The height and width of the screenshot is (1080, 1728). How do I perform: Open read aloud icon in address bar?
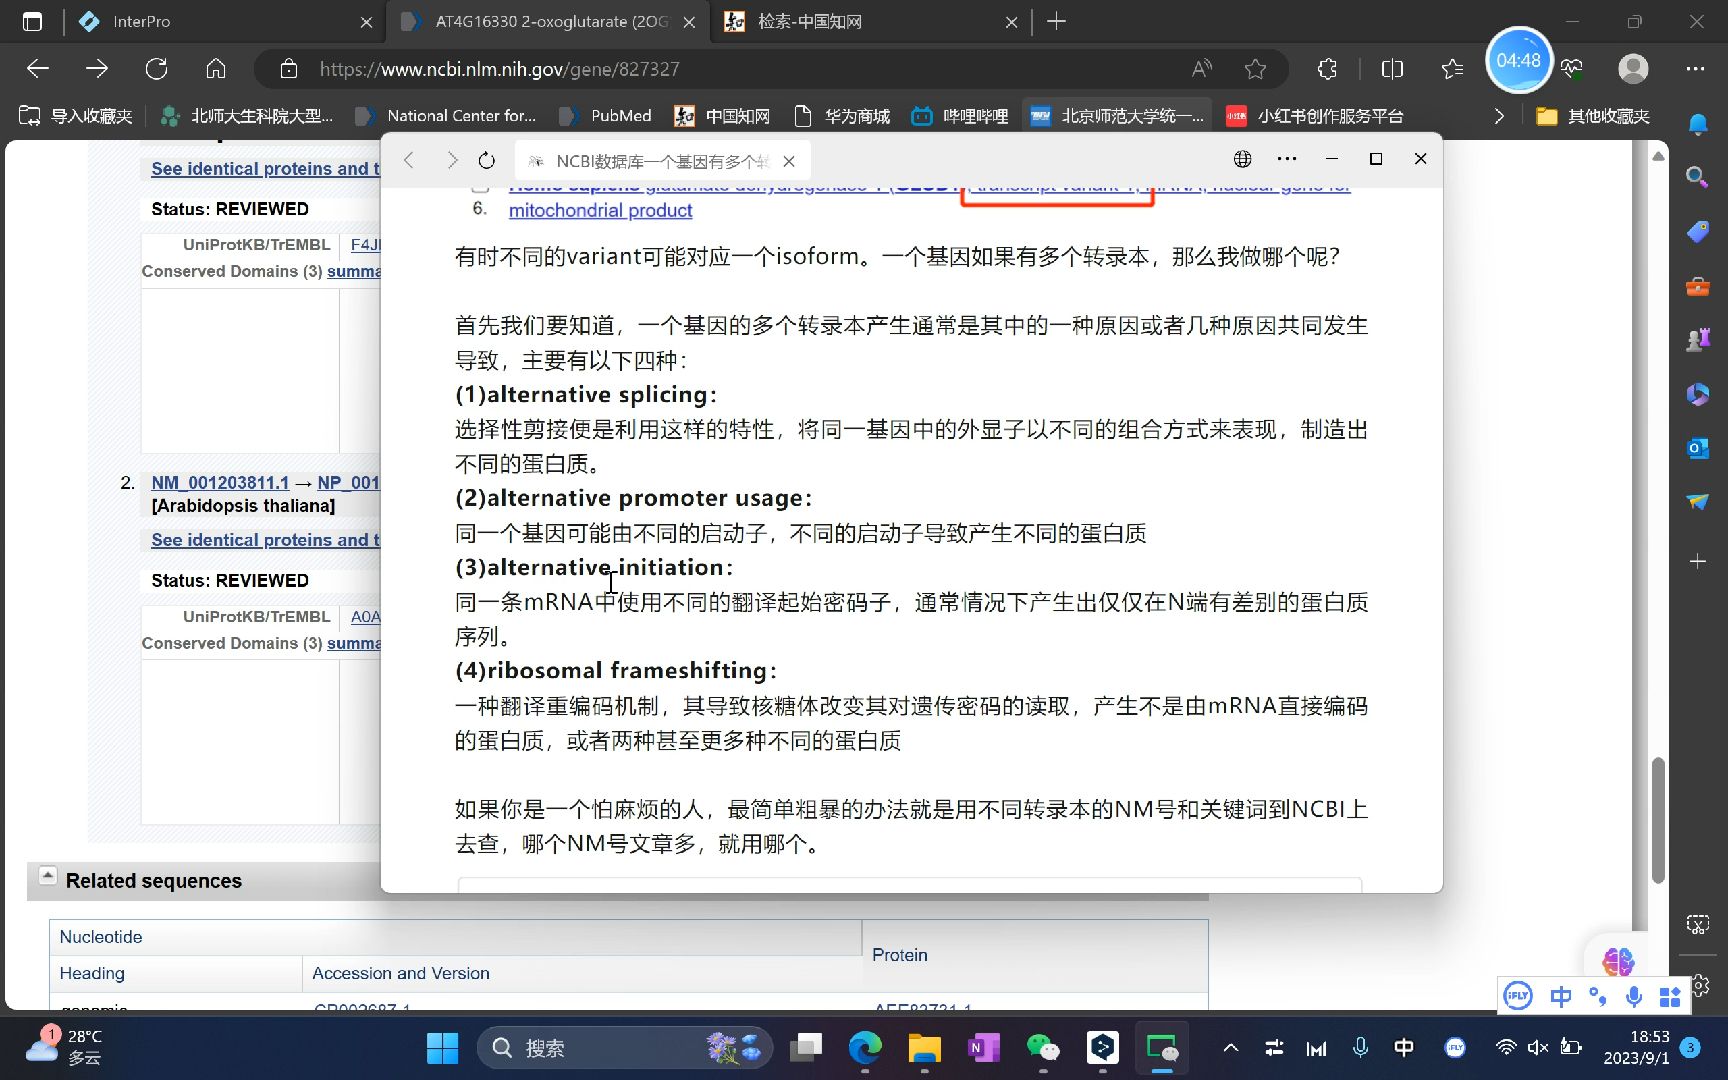click(x=1201, y=69)
